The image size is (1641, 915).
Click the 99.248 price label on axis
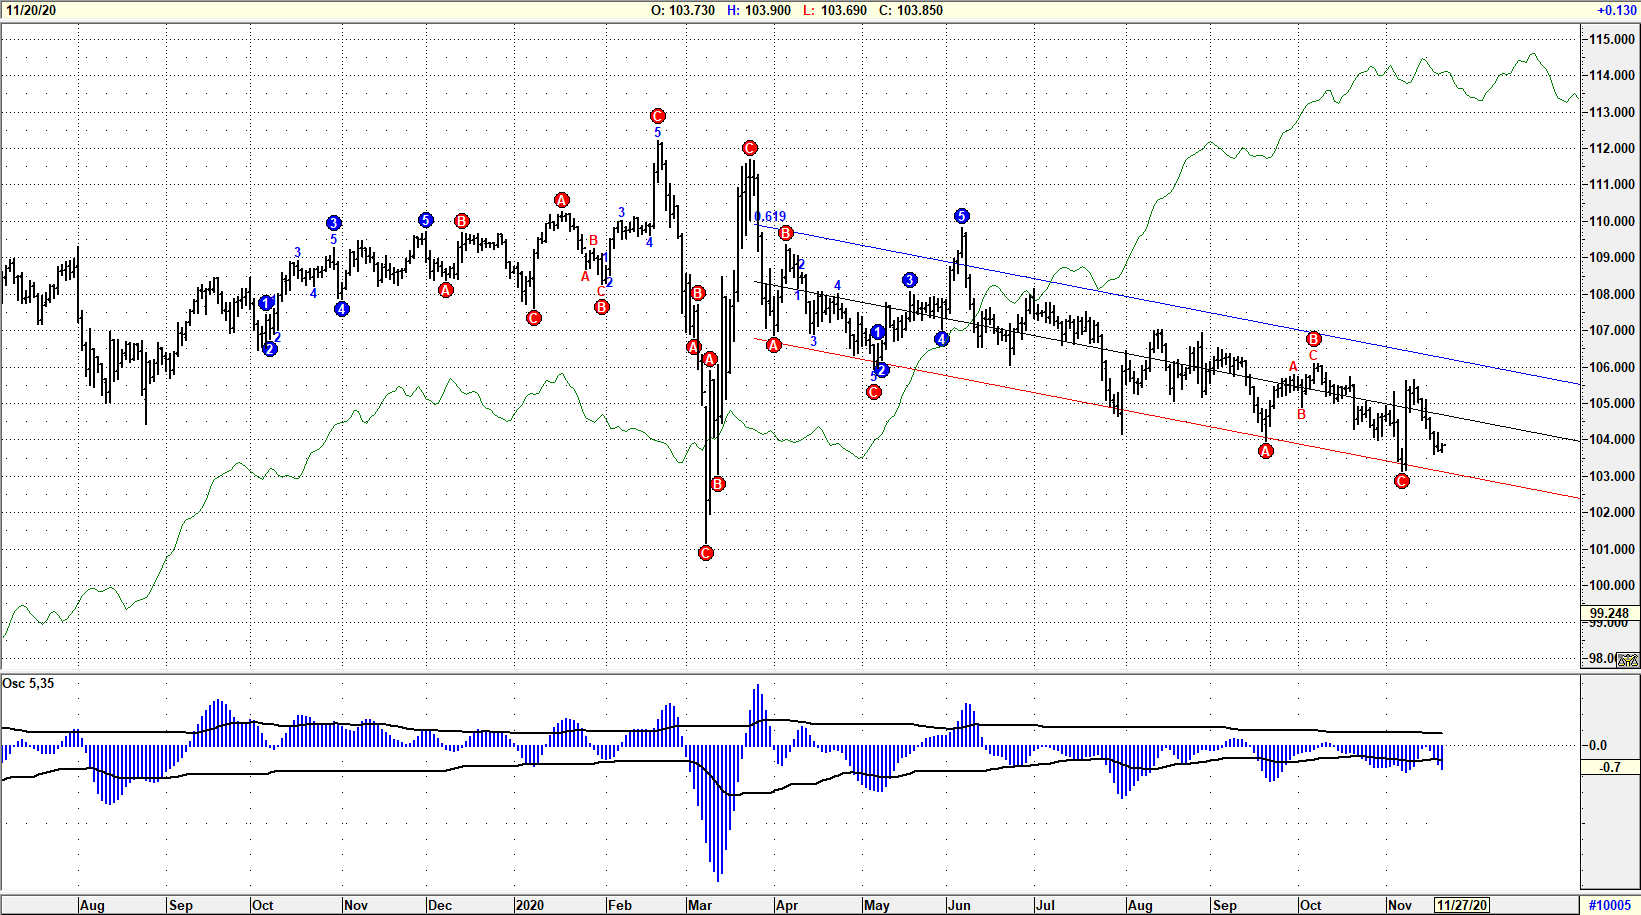[1609, 613]
